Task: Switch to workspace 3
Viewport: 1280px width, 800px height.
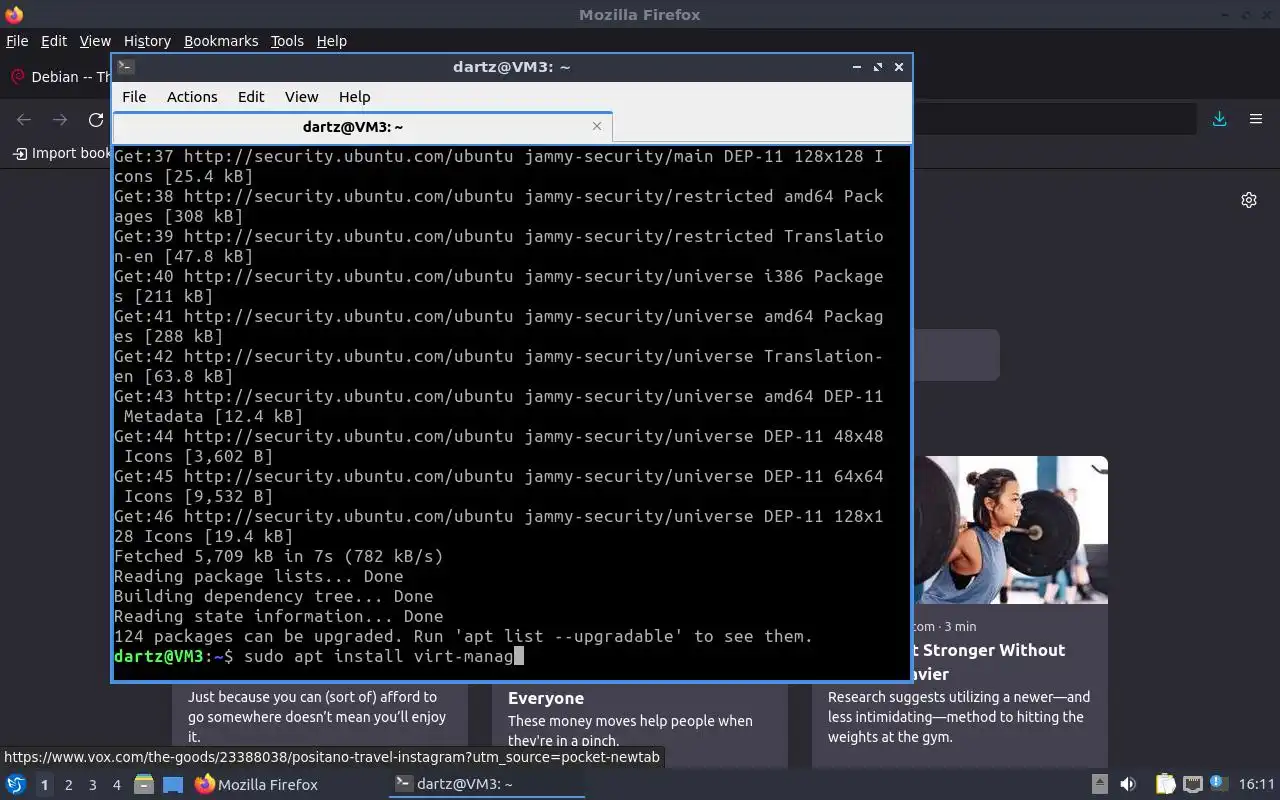Action: click(92, 785)
